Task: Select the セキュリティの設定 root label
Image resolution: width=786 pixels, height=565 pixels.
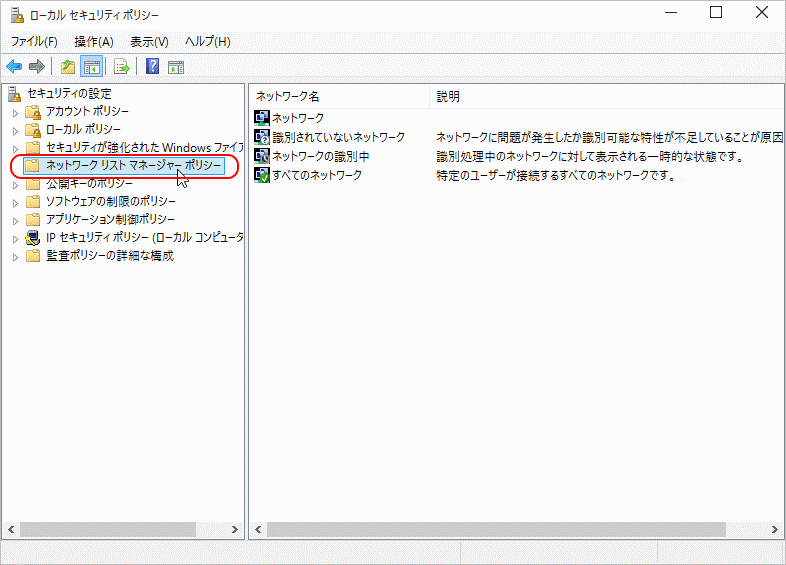Action: pyautogui.click(x=69, y=94)
